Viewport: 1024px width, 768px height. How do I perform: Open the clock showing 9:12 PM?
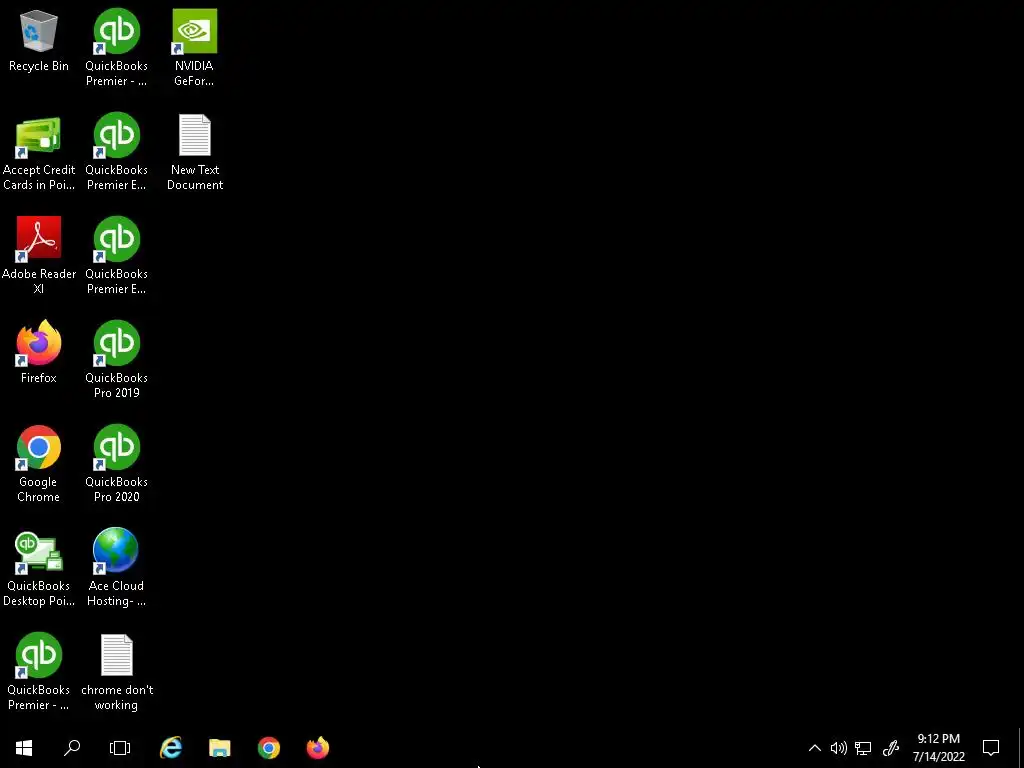tap(938, 748)
